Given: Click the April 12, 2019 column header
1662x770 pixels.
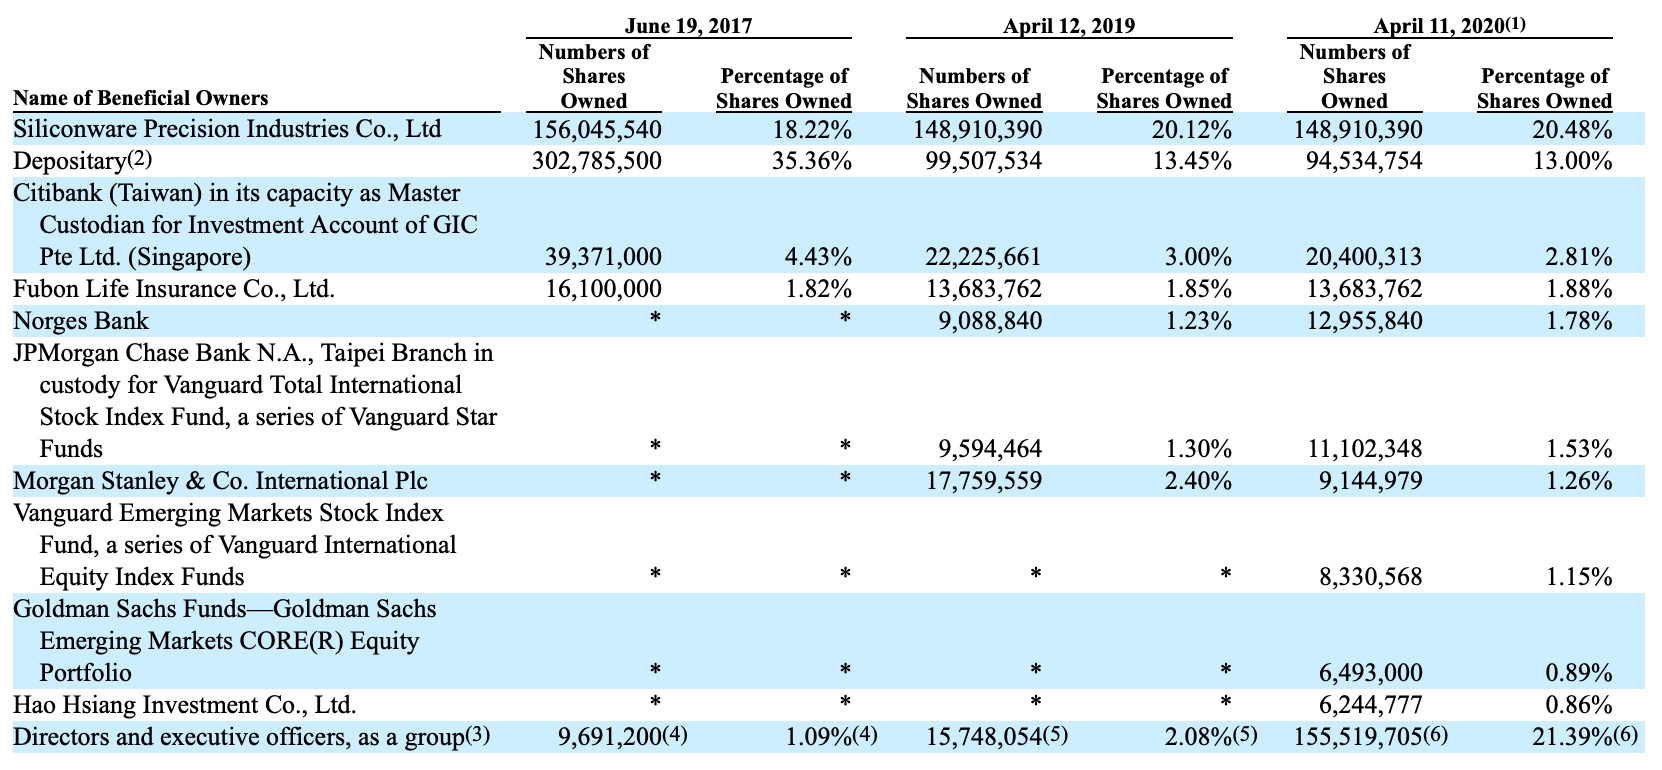Looking at the screenshot, I should [1069, 26].
